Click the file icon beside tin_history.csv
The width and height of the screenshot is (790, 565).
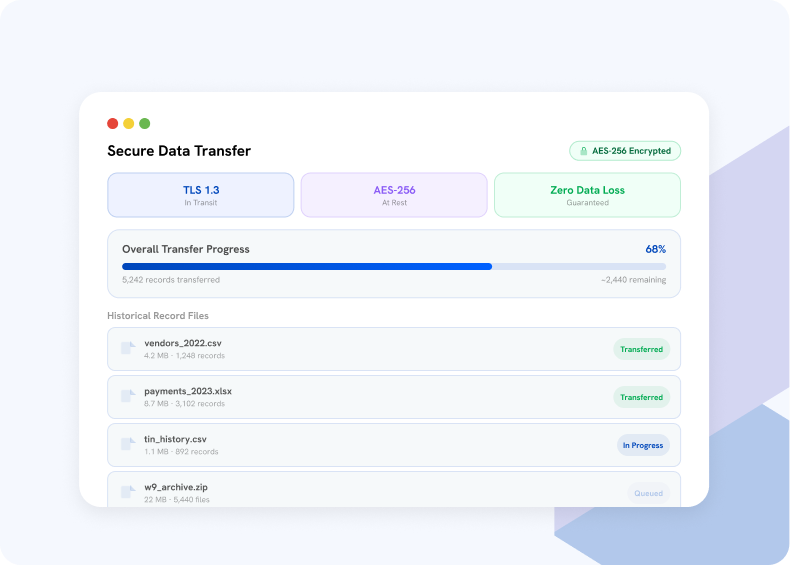(128, 444)
